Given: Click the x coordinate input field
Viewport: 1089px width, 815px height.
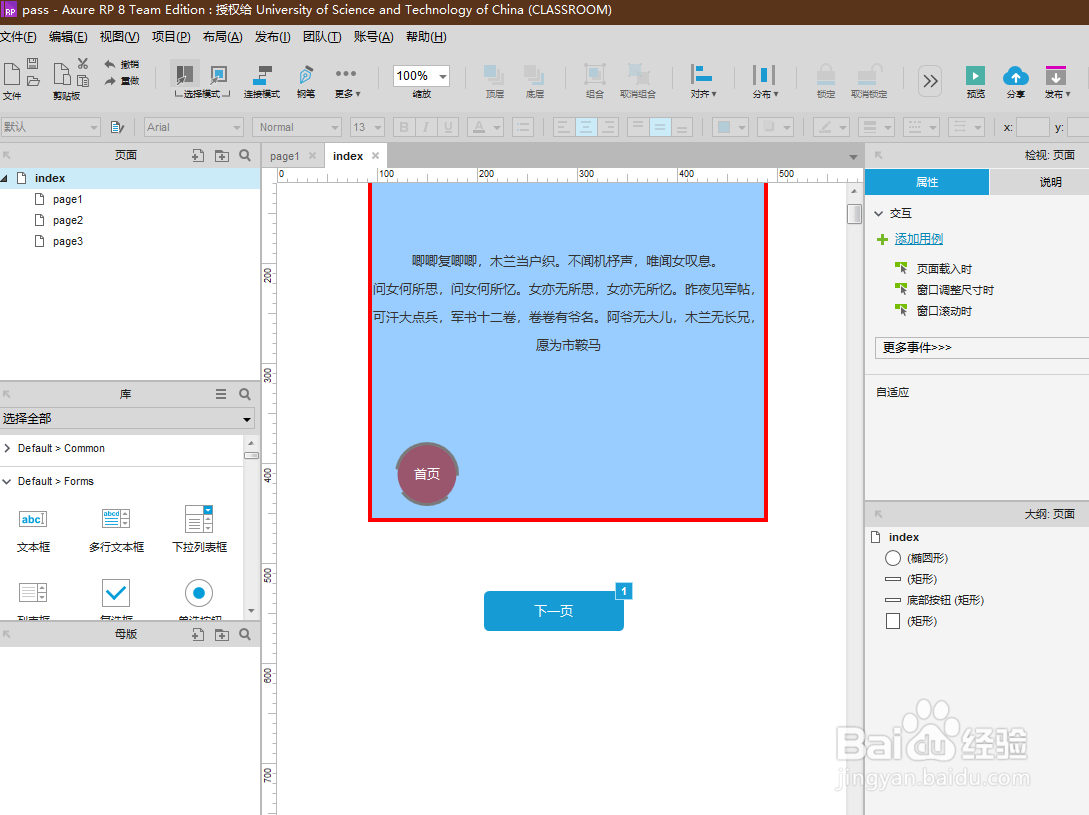Looking at the screenshot, I should click(x=1032, y=127).
